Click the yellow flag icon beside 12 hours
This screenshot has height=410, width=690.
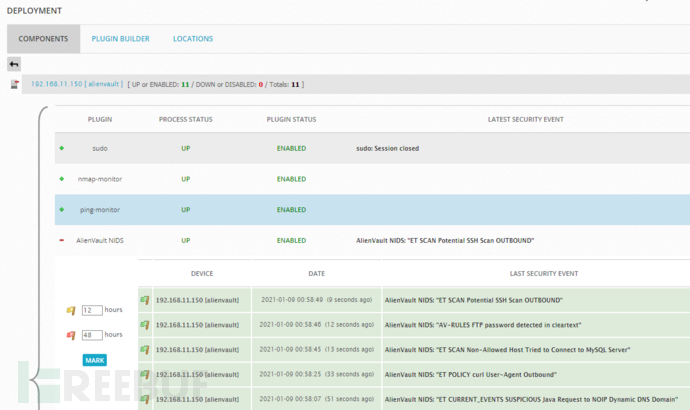[x=71, y=311]
